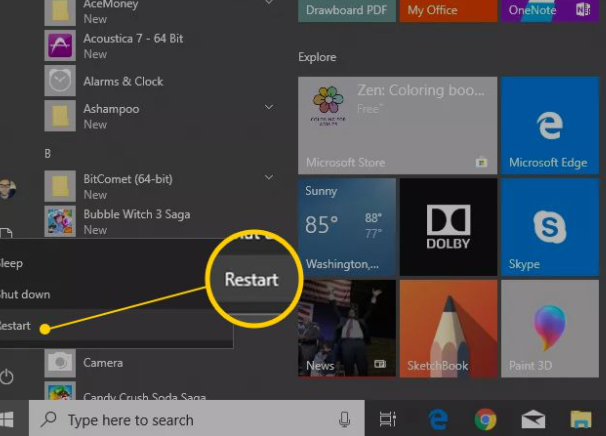The height and width of the screenshot is (436, 606).
Task: Open the Camera app icon
Action: pos(60,363)
